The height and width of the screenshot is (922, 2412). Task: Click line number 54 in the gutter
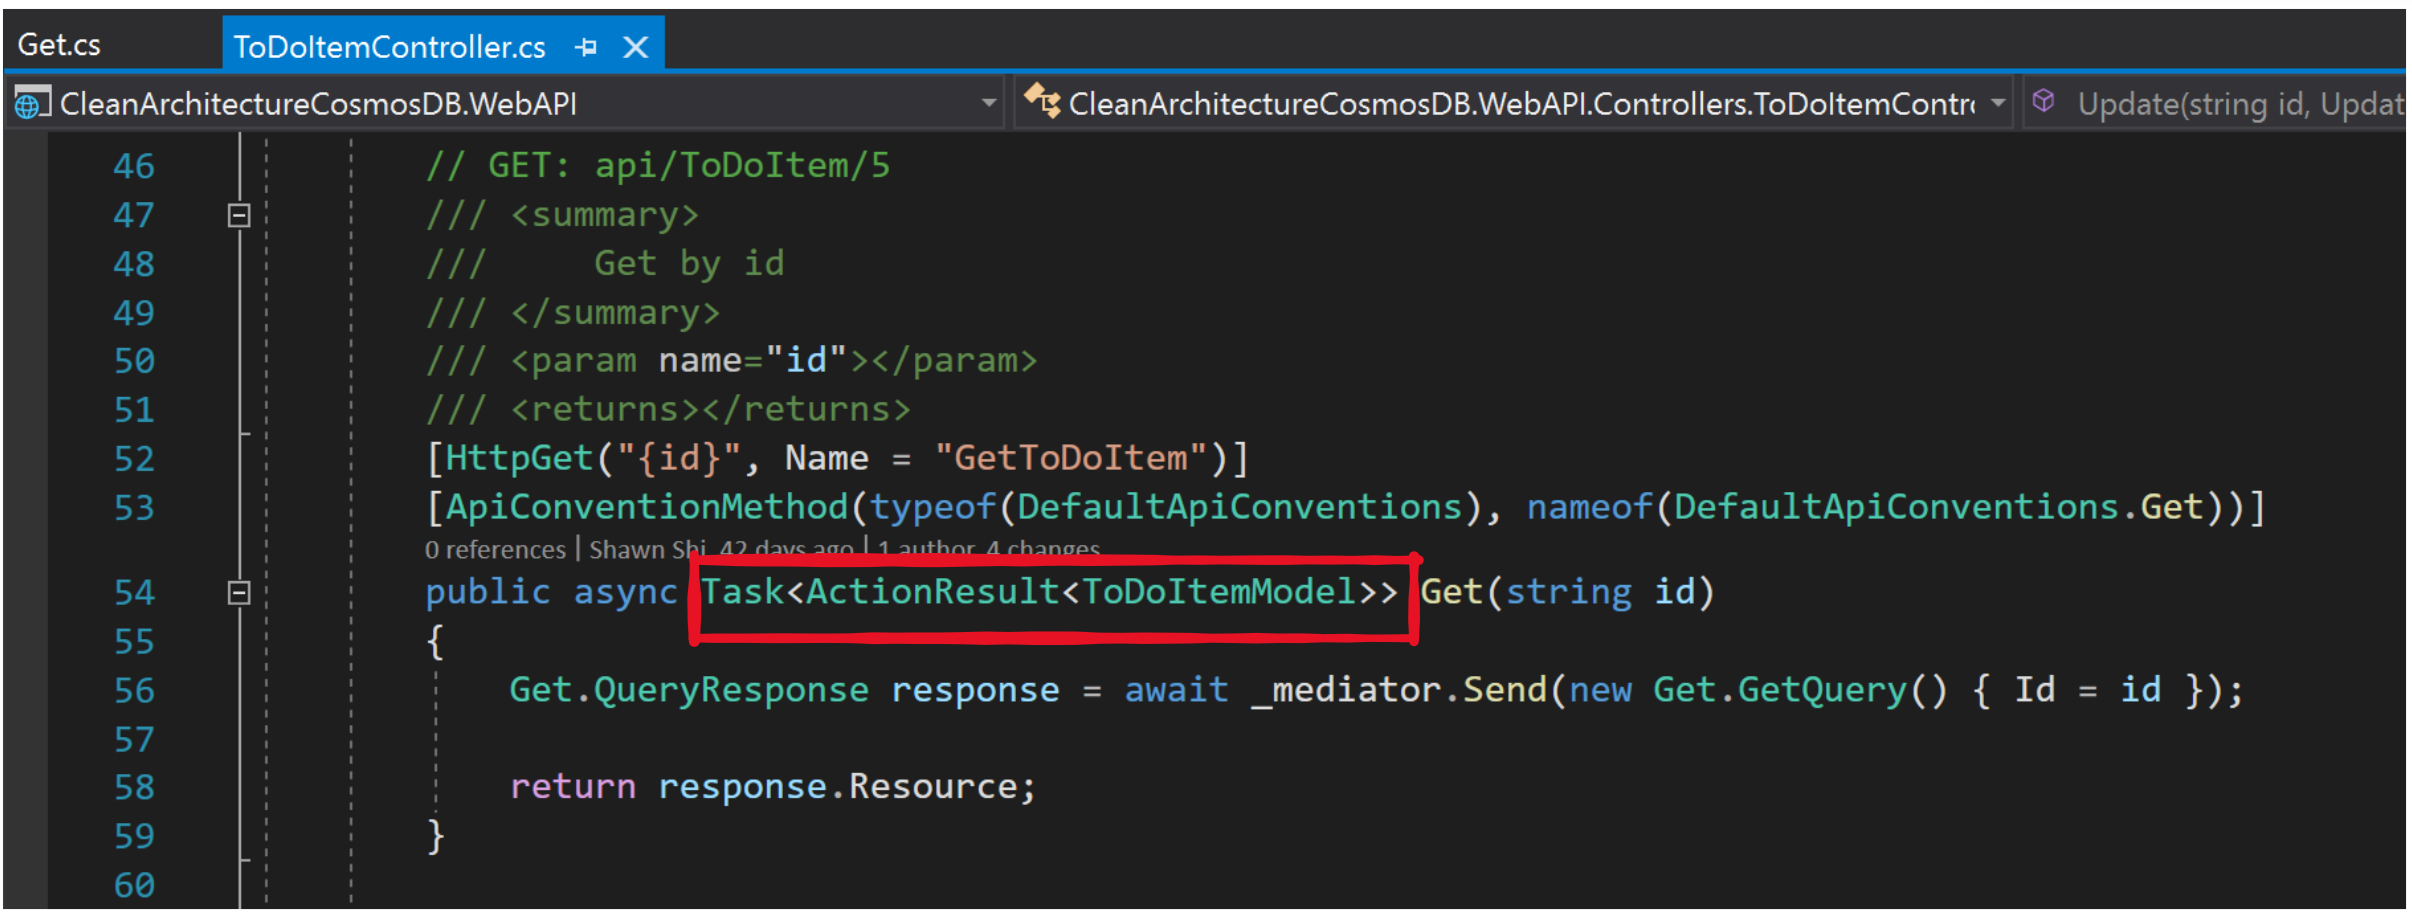(x=133, y=592)
